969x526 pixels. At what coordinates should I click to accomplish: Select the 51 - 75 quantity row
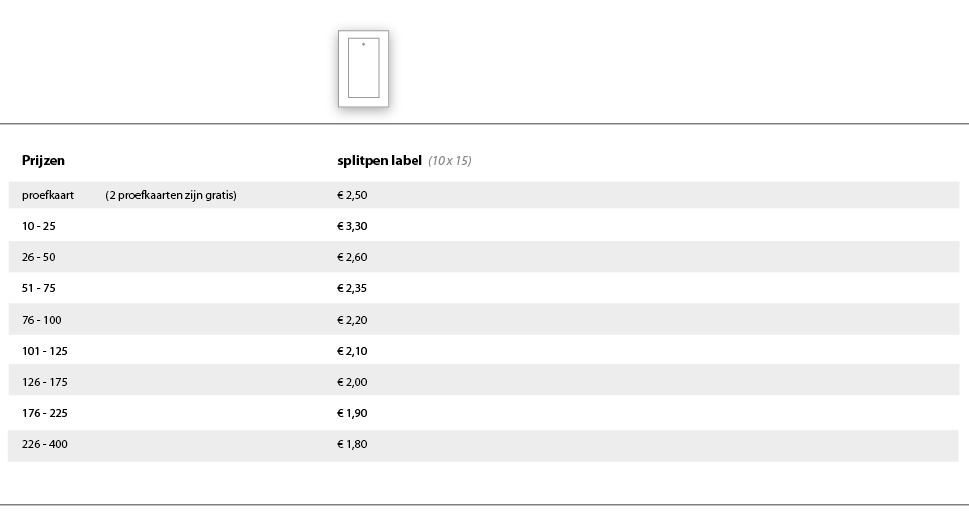tap(483, 288)
